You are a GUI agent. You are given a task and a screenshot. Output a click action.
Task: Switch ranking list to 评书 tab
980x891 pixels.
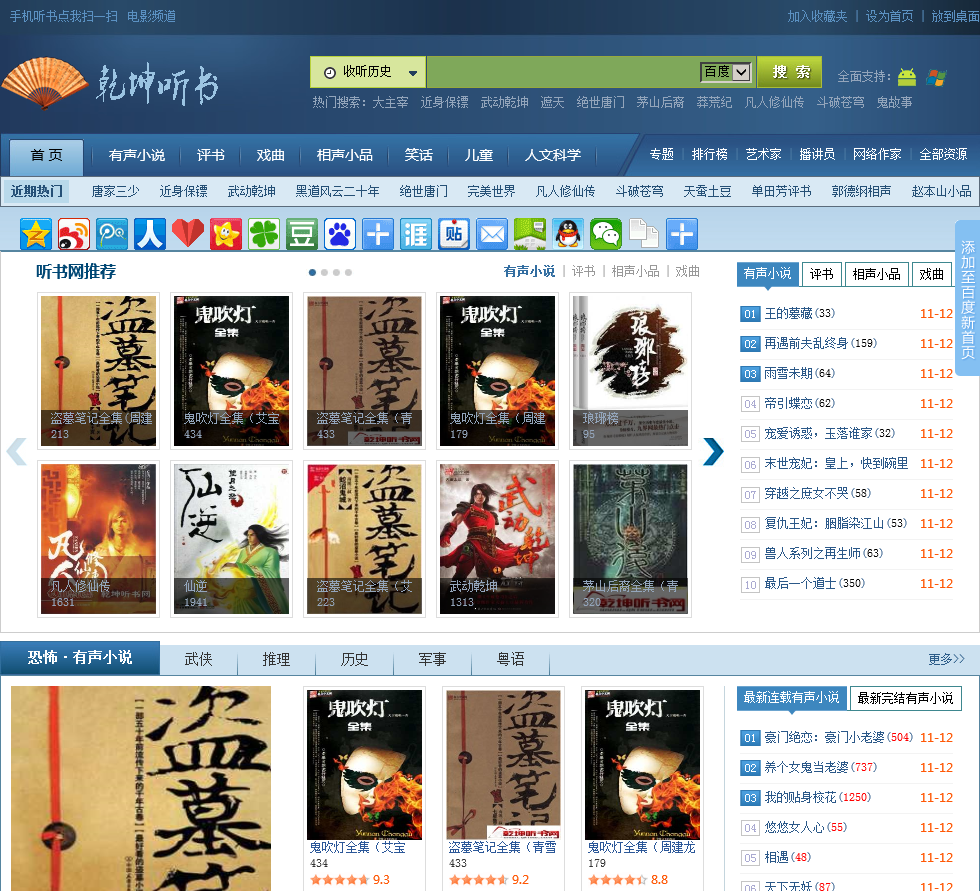click(821, 274)
